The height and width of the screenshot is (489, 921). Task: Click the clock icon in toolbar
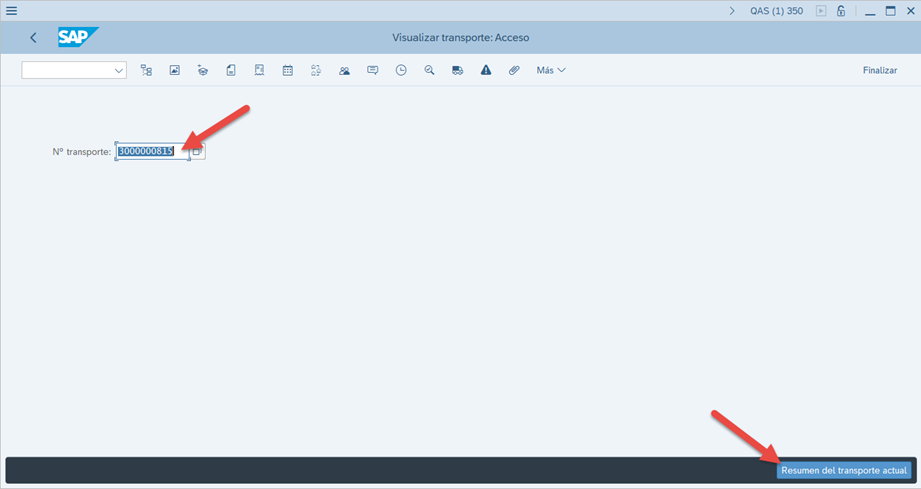click(401, 71)
